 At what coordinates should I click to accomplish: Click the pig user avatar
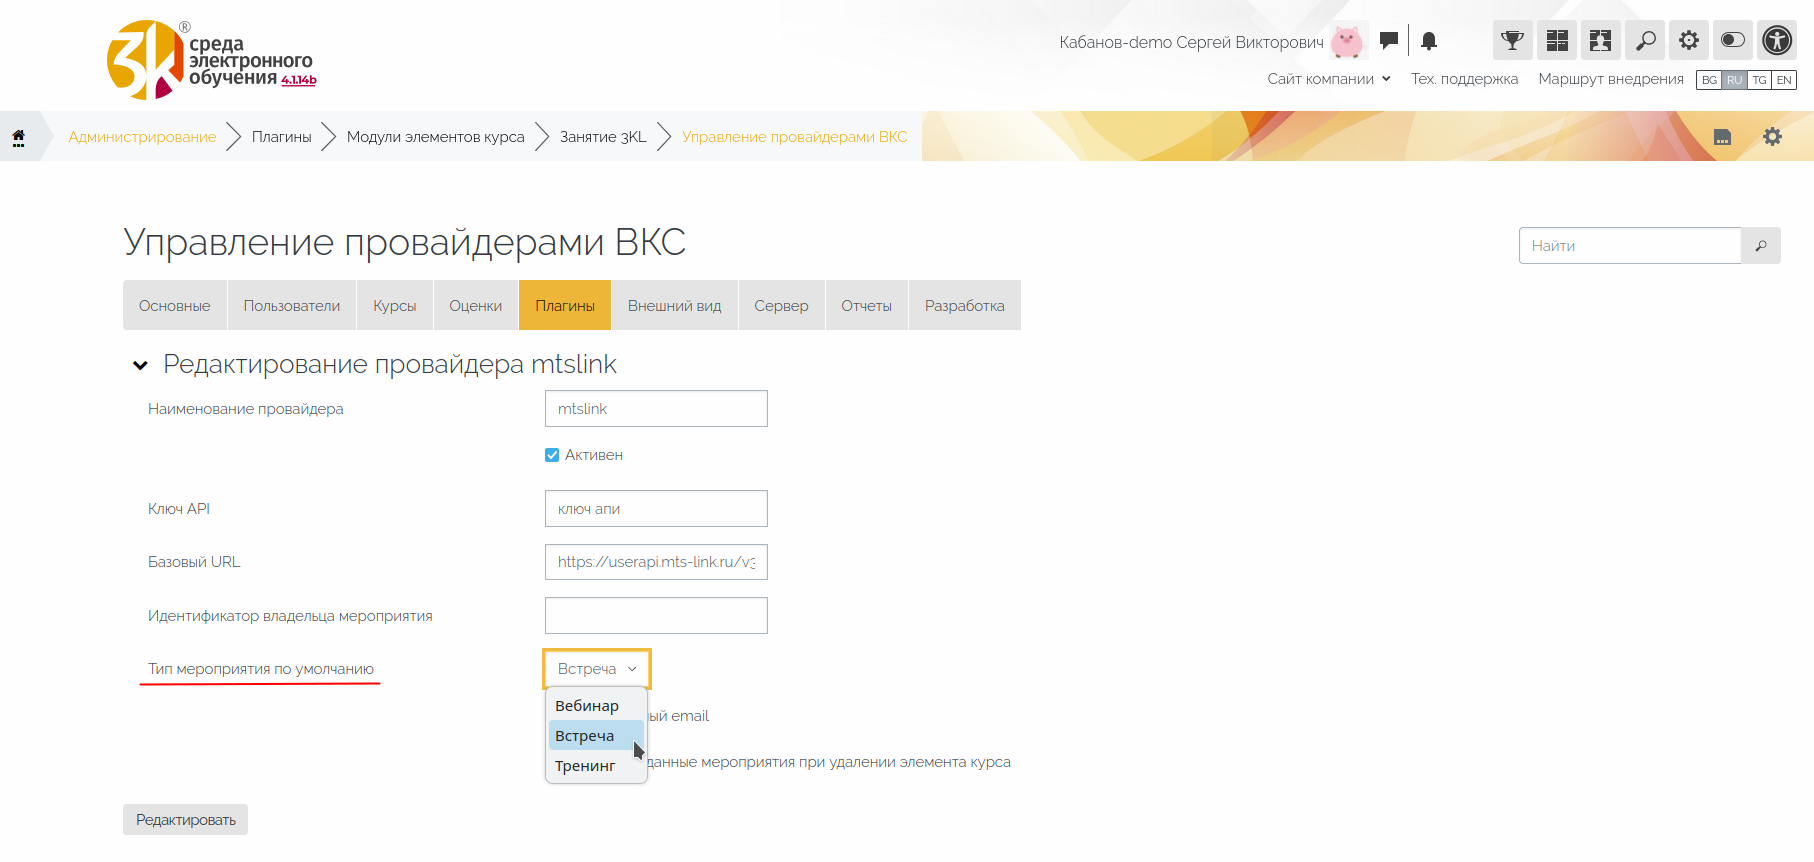tap(1347, 42)
